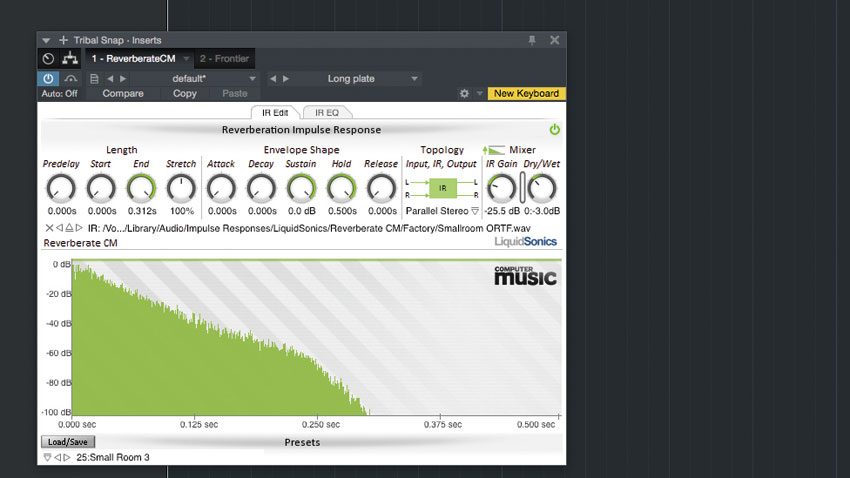Click the automation clock icon
Image resolution: width=850 pixels, height=478 pixels.
(x=48, y=59)
